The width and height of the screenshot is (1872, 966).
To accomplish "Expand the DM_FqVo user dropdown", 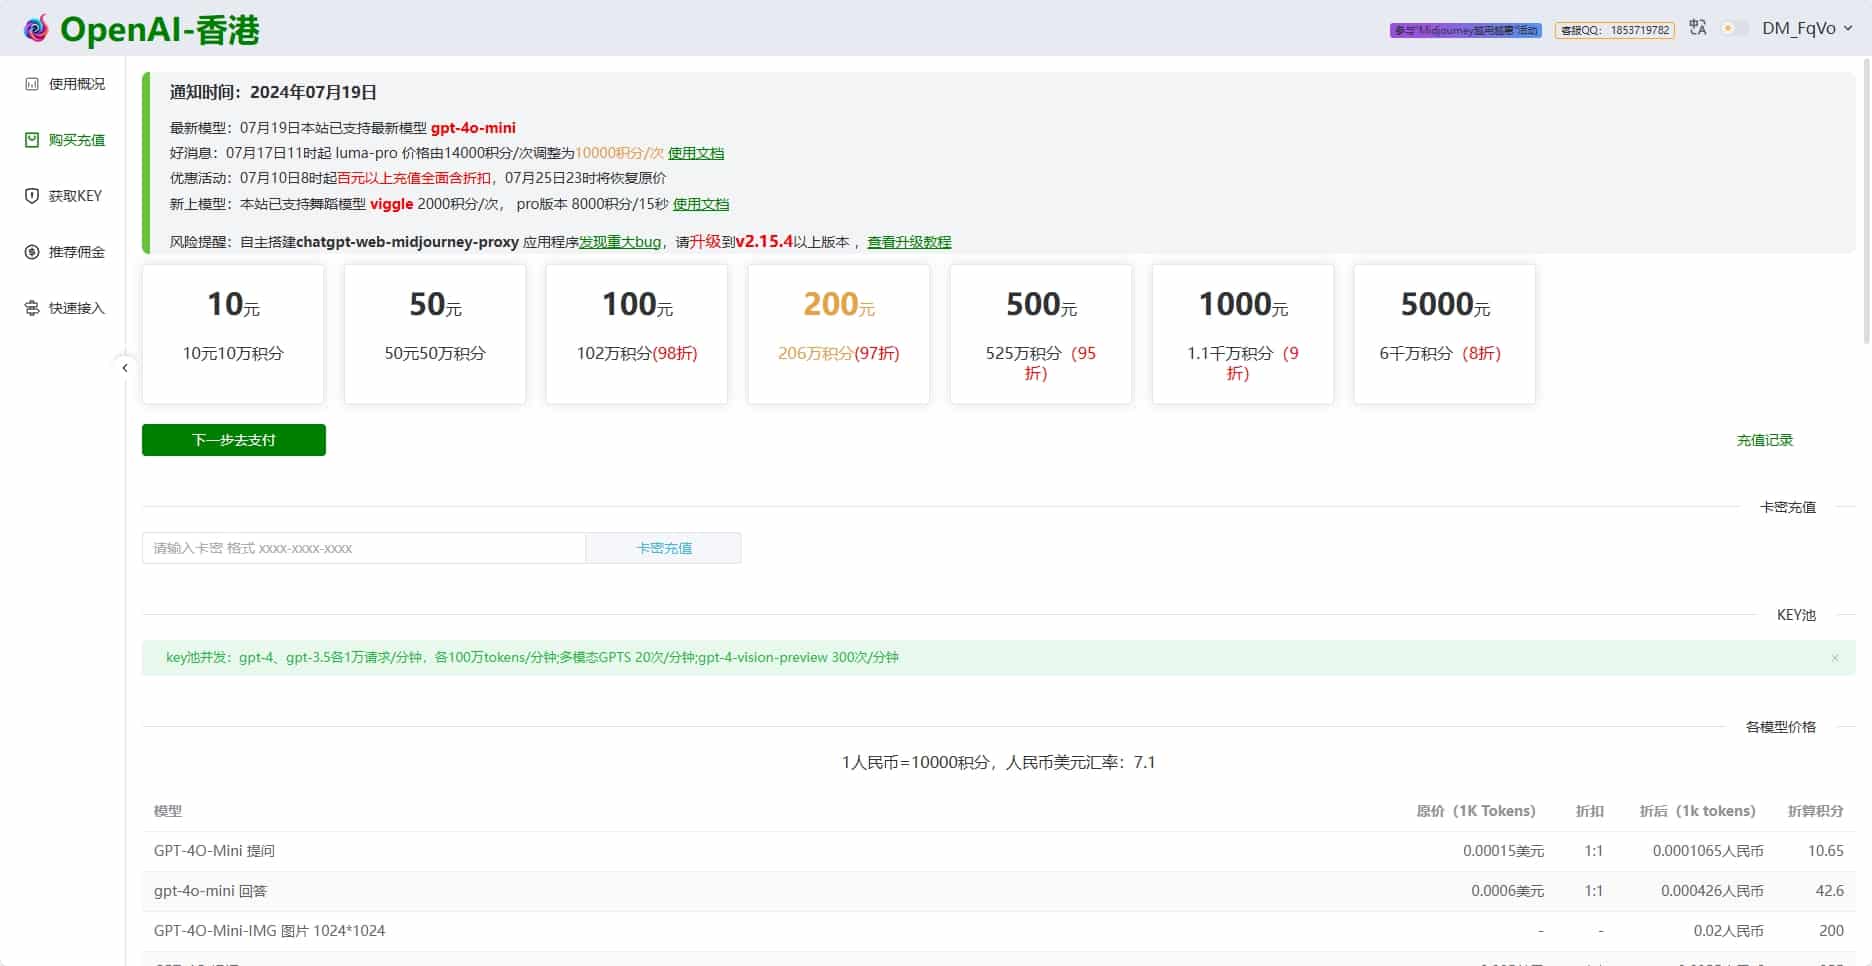I will coord(1807,28).
